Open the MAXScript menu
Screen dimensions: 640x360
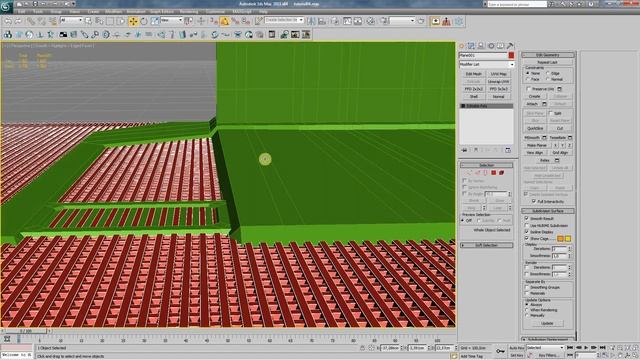tap(242, 12)
